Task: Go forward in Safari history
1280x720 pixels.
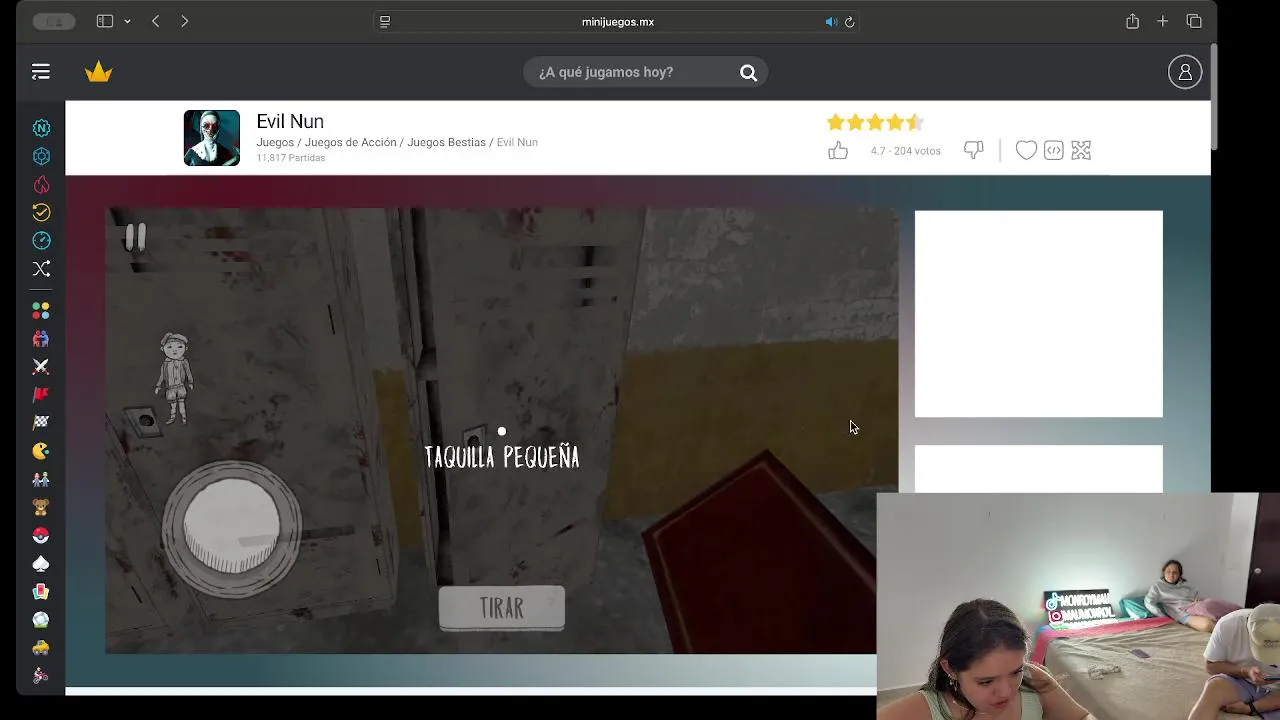Action: [x=184, y=21]
